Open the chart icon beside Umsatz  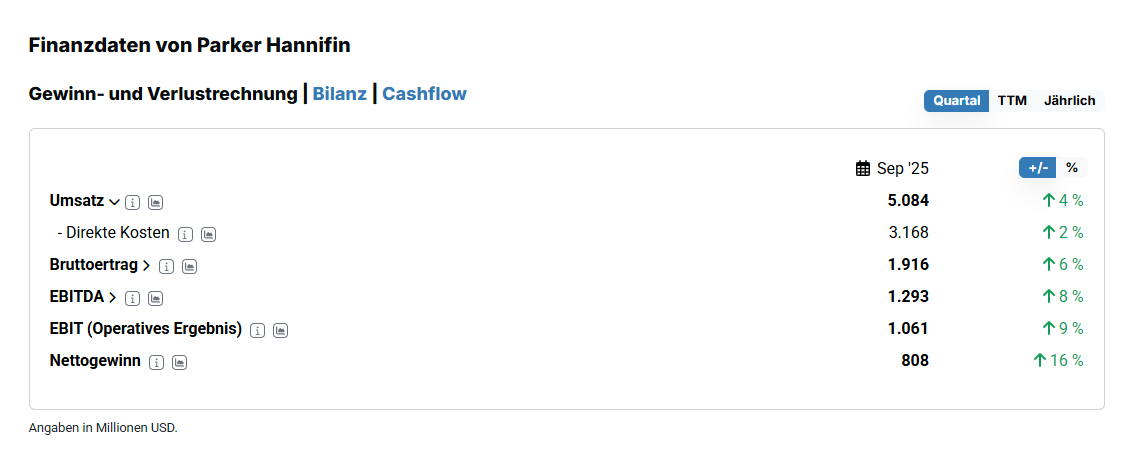click(x=155, y=202)
